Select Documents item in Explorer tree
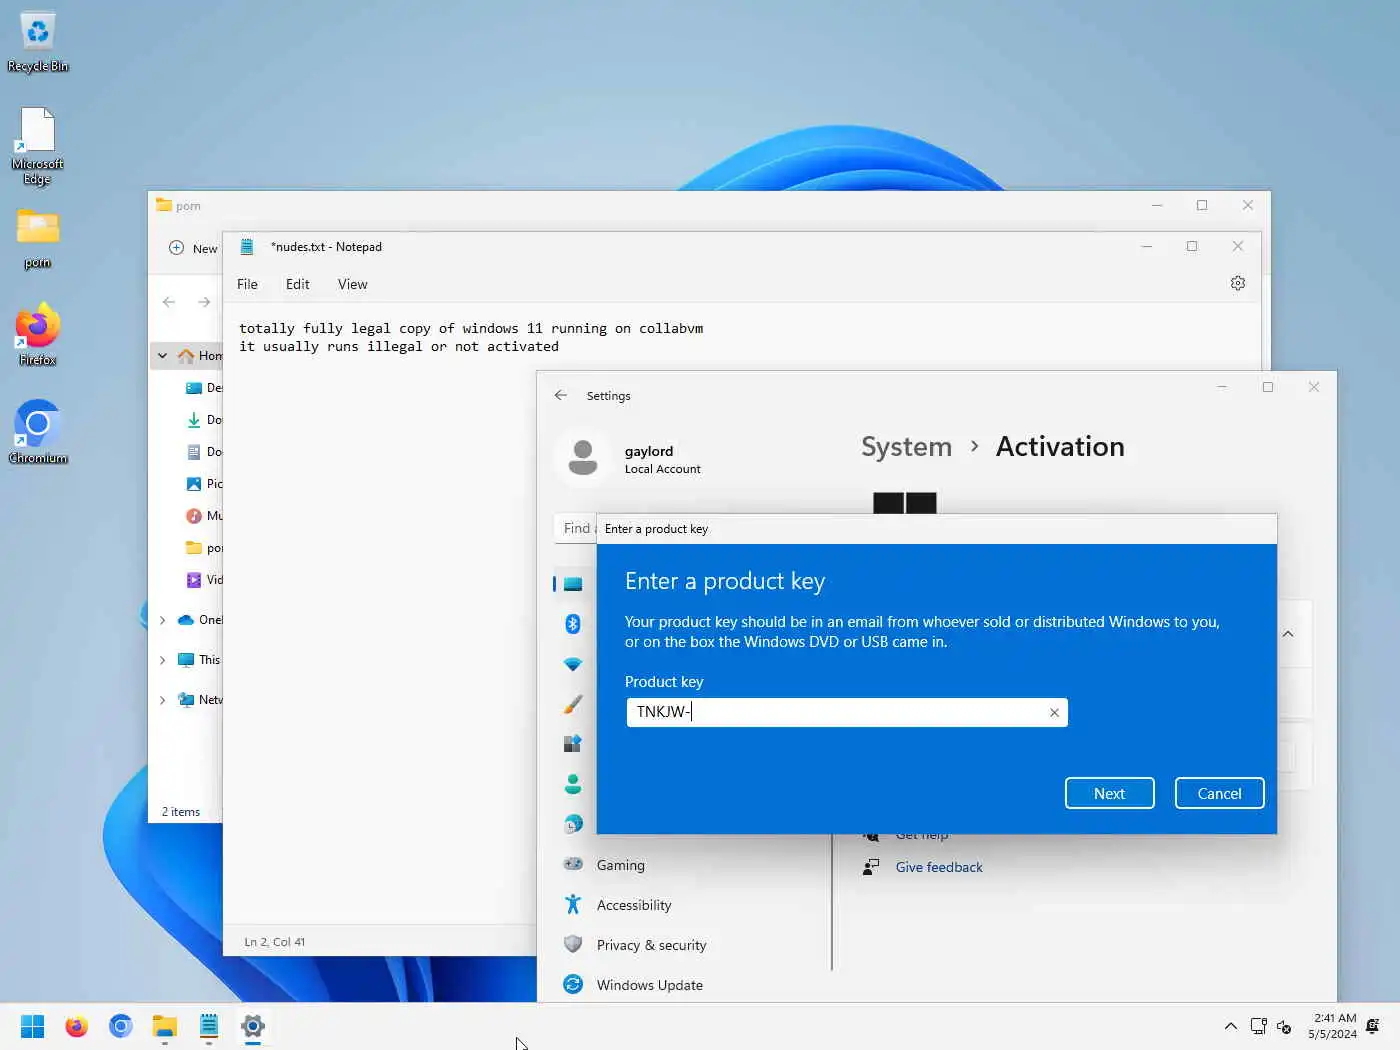Image resolution: width=1400 pixels, height=1050 pixels. (204, 452)
